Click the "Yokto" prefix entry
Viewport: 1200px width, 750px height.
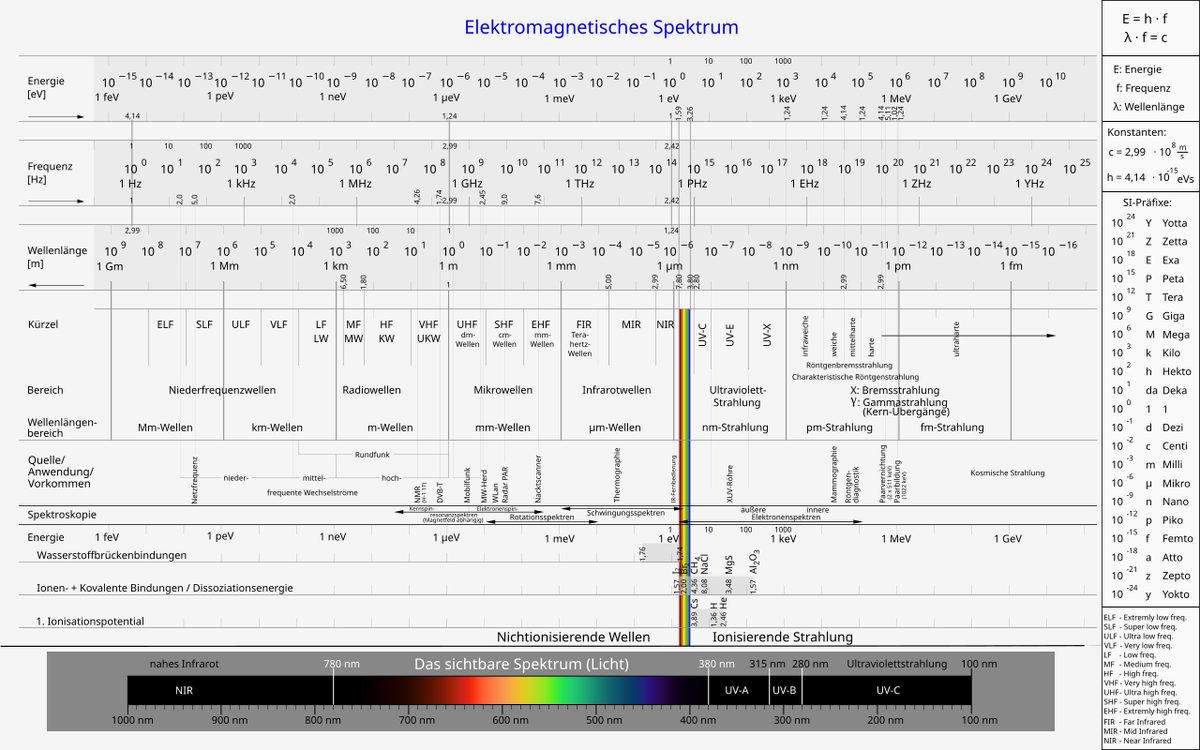1174,594
